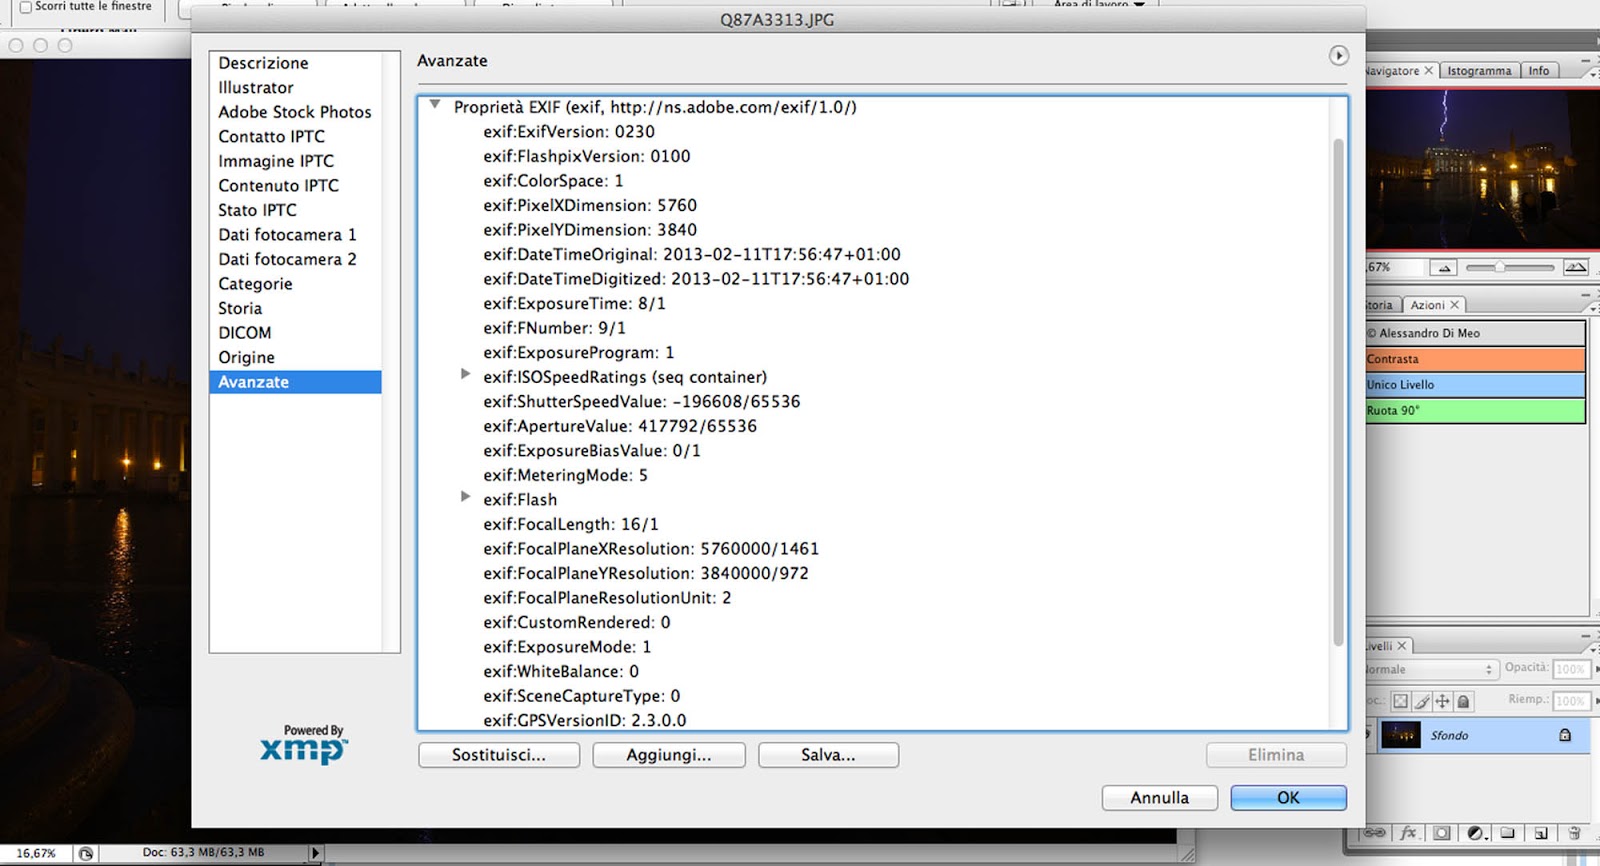Click the status bar preview icon beside zoom
This screenshot has height=866, width=1600.
coord(86,854)
